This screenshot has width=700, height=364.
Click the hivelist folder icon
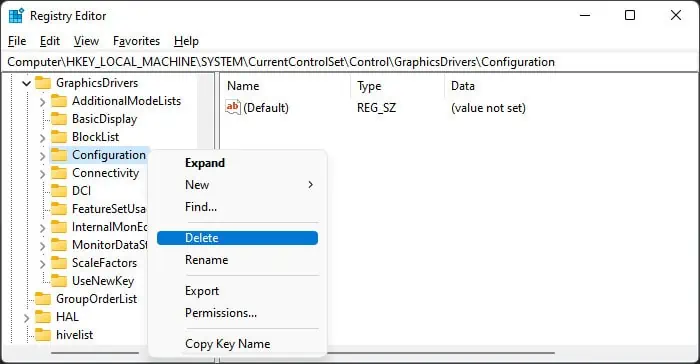(43, 335)
